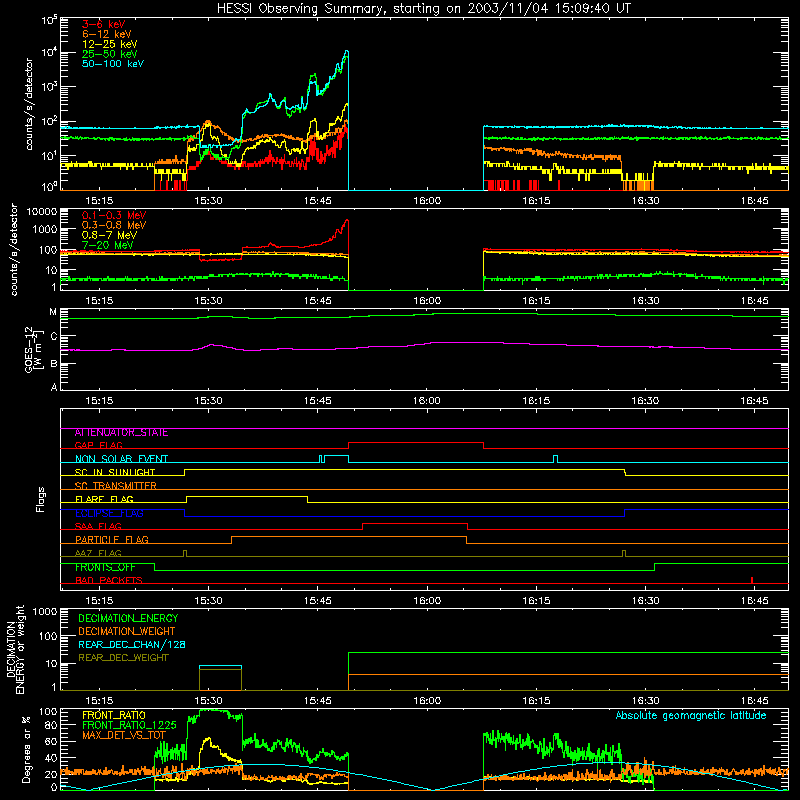This screenshot has height=800, width=800.
Task: Click the SC_TRANSMITTER flag label
Action: (x=116, y=486)
